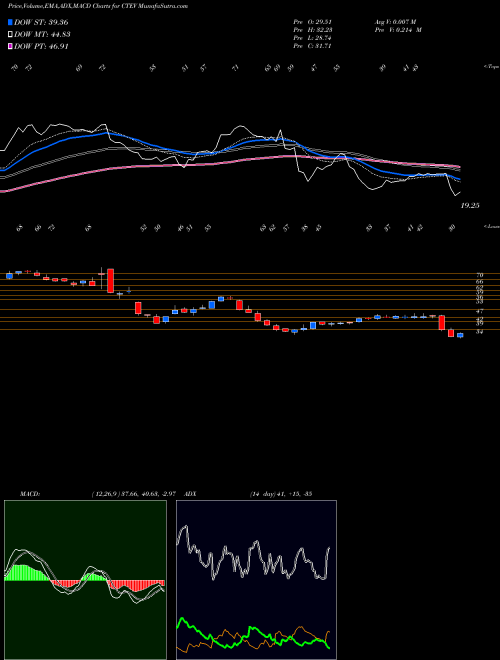Click the 'DOW PT: 46.91' legend text
Image resolution: width=500 pixels, height=660 pixels.
pos(41,47)
